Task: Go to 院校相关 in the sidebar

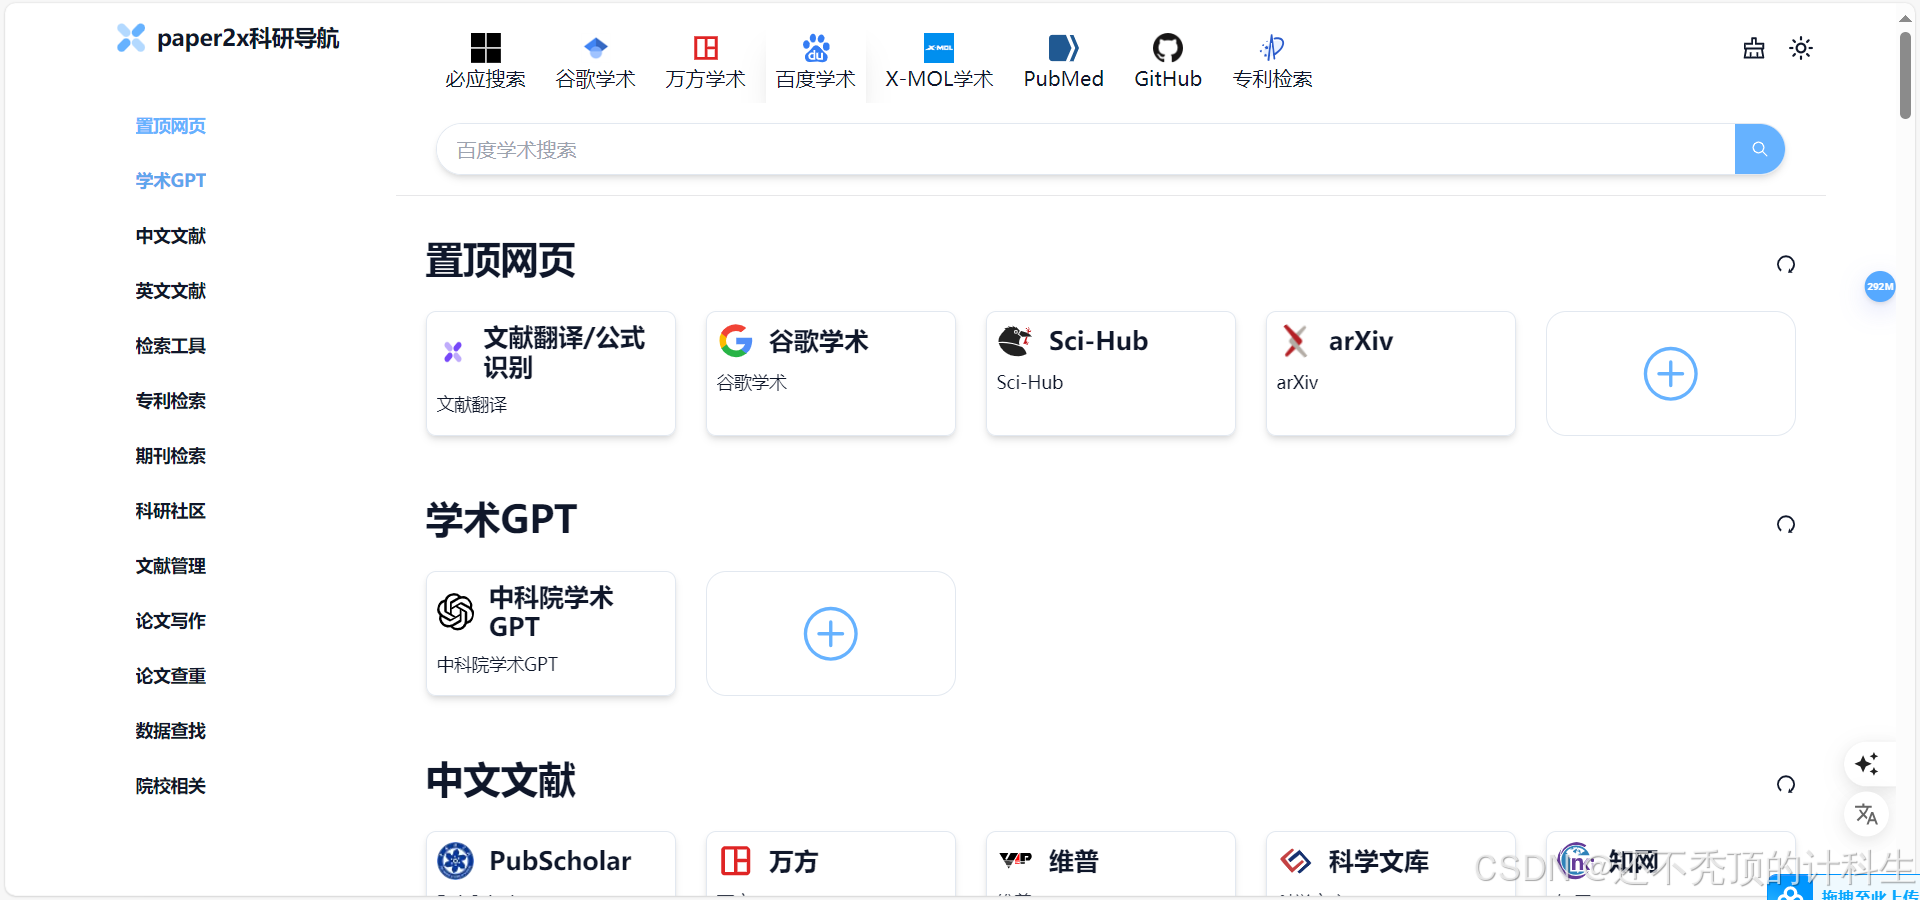Action: 171,786
